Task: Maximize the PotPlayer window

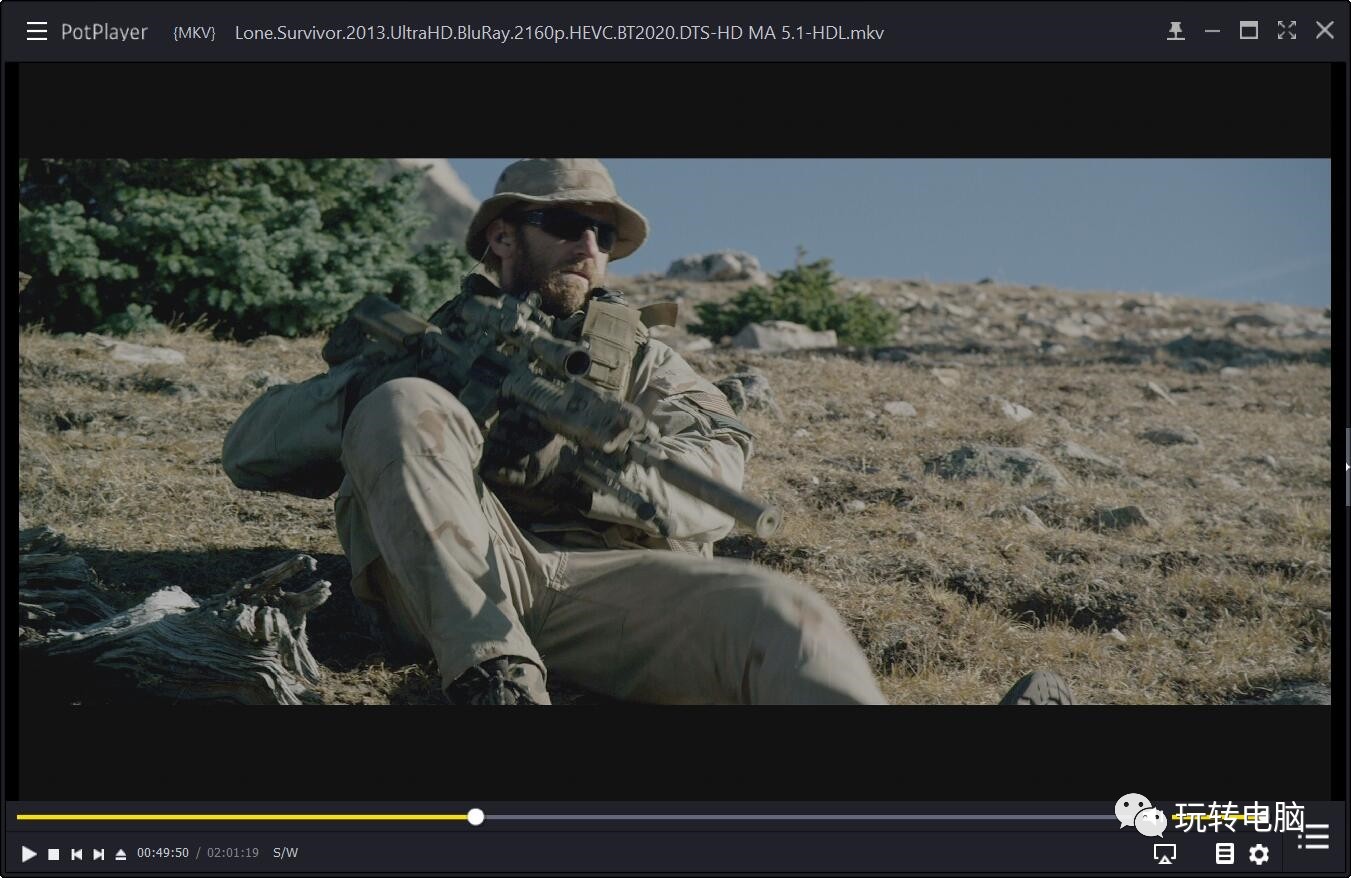Action: [x=1249, y=31]
